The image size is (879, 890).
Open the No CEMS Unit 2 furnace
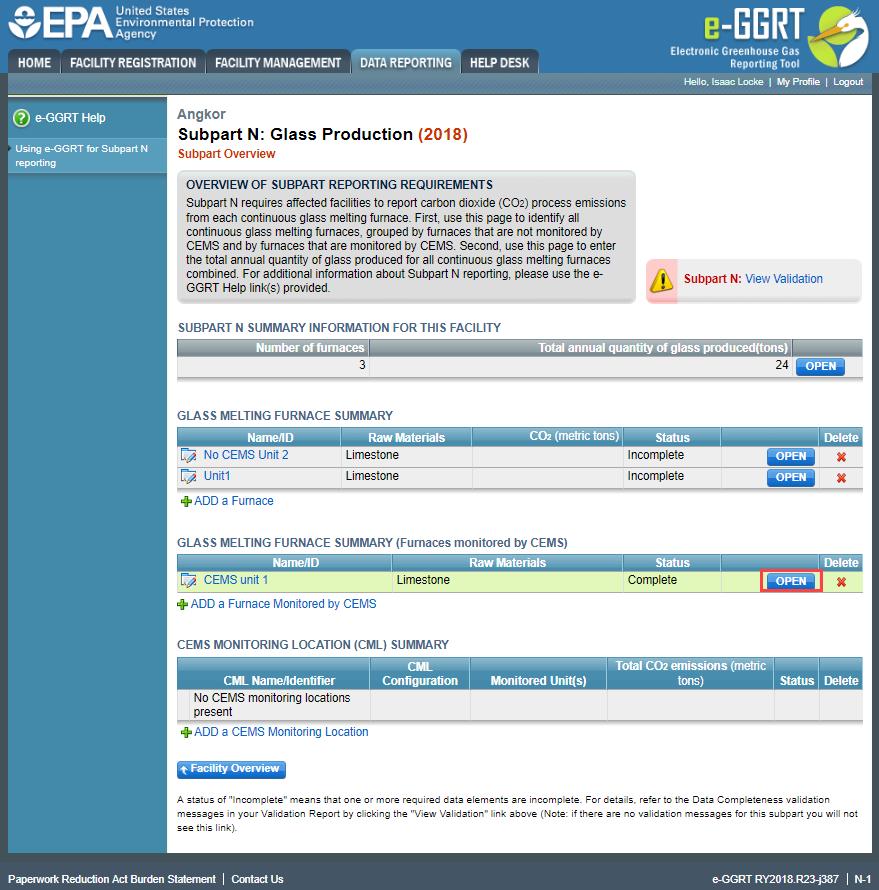[x=790, y=456]
